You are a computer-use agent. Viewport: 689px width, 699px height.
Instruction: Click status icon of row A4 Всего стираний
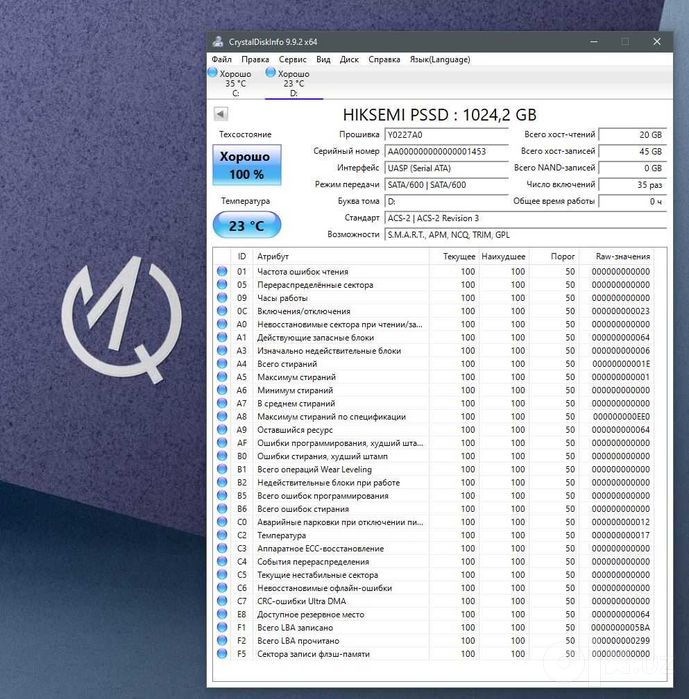click(222, 363)
